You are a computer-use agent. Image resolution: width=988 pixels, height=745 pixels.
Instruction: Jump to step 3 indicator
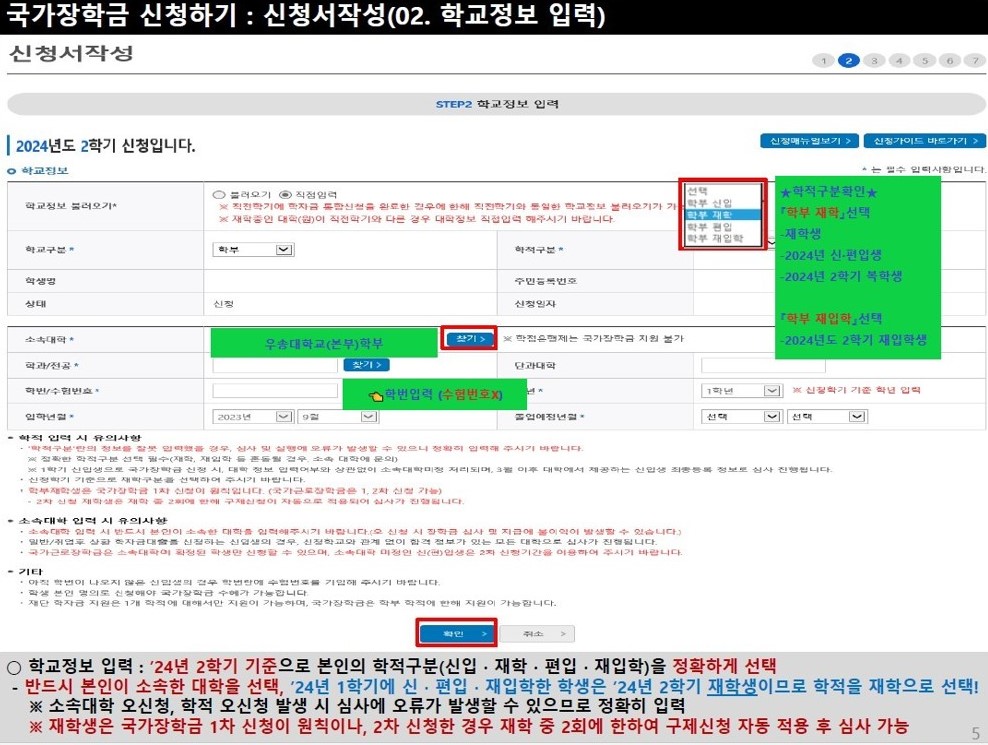(x=874, y=61)
